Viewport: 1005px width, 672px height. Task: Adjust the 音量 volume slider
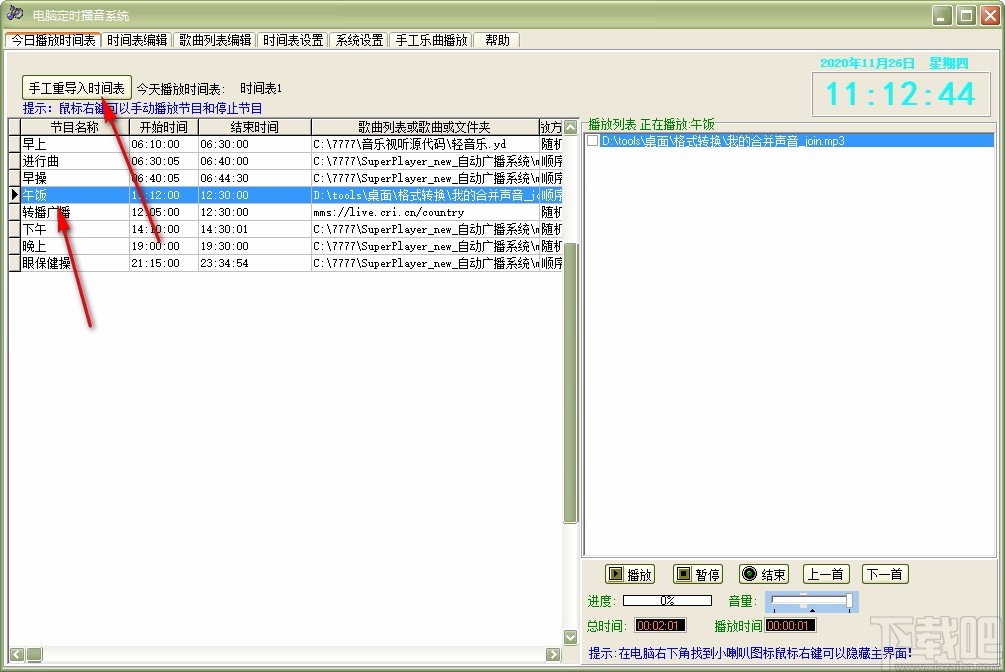[x=812, y=600]
